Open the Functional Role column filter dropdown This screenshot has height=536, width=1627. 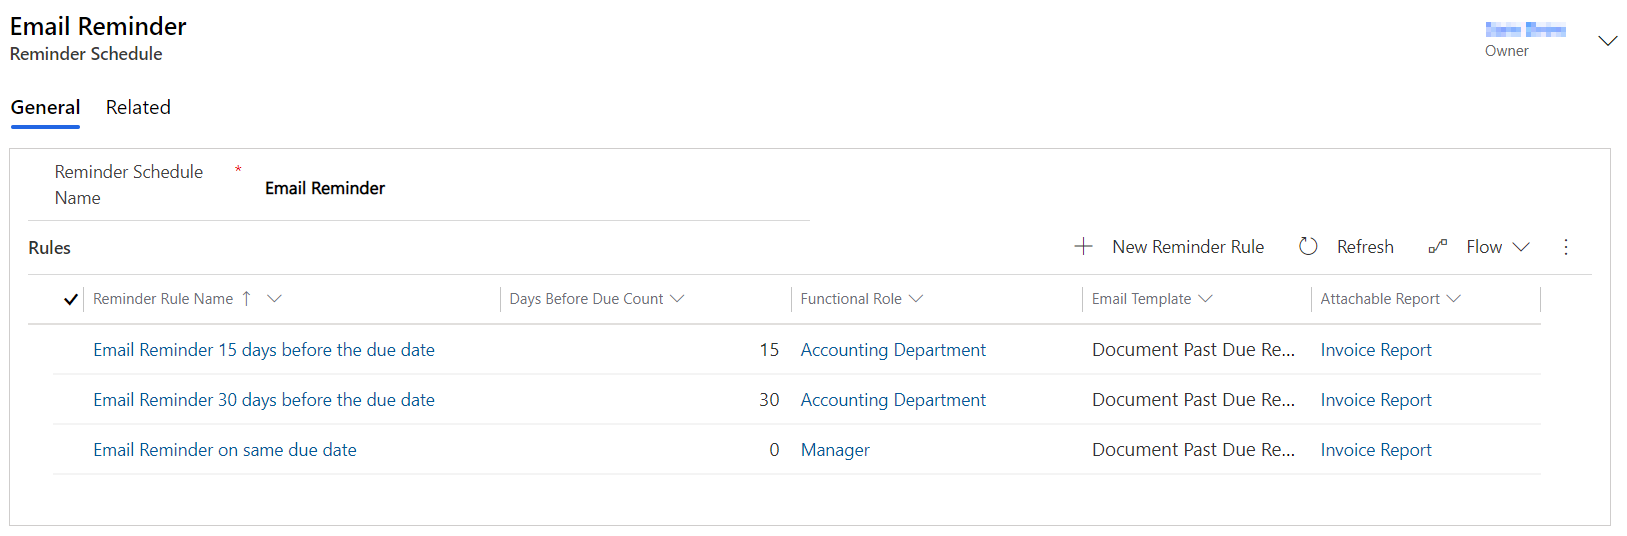(x=916, y=298)
